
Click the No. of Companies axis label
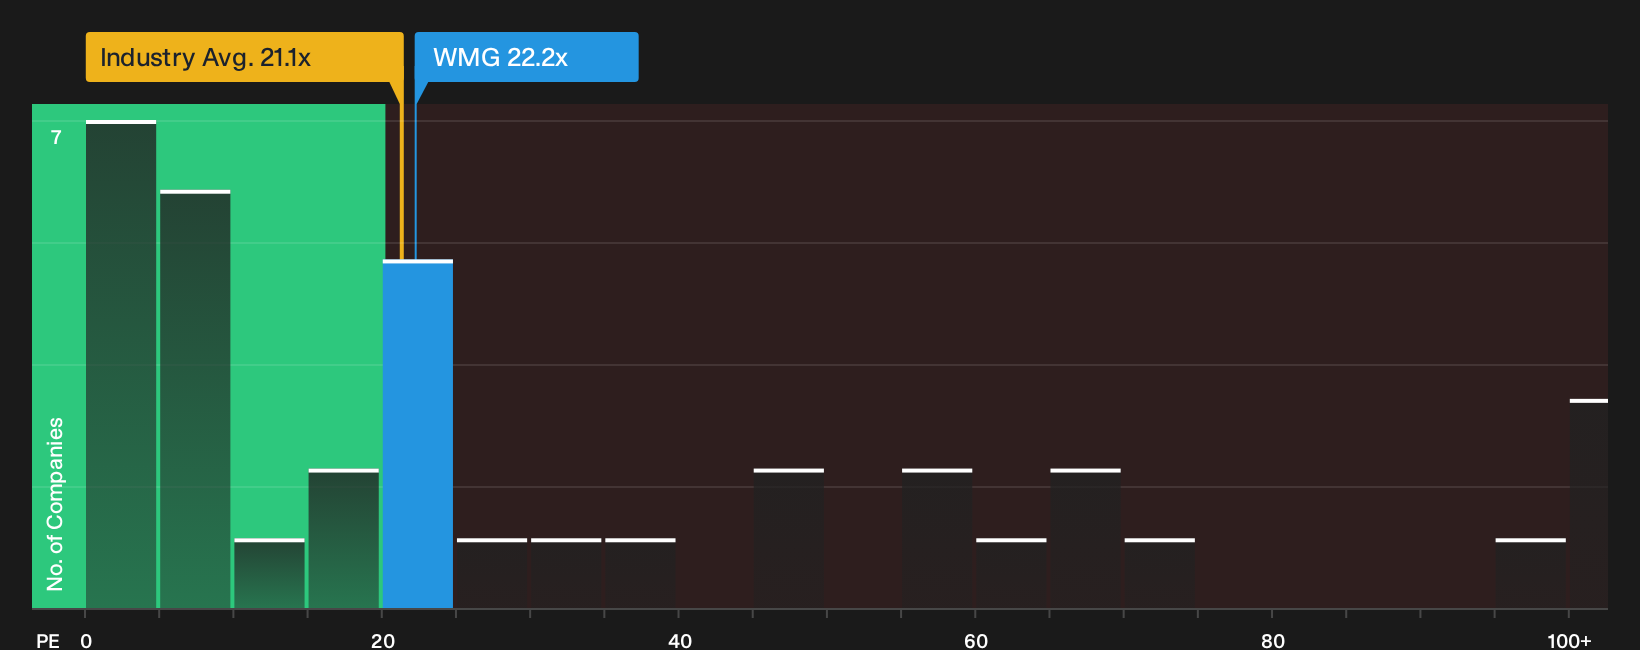pos(55,504)
